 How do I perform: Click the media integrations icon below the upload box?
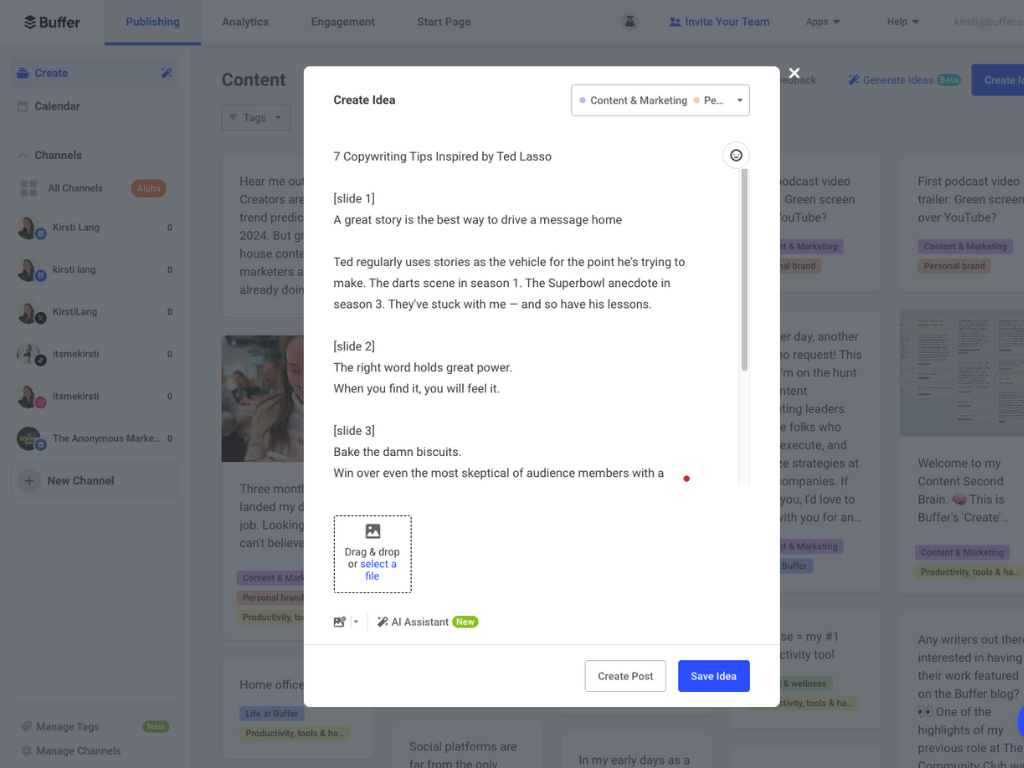pyautogui.click(x=340, y=622)
